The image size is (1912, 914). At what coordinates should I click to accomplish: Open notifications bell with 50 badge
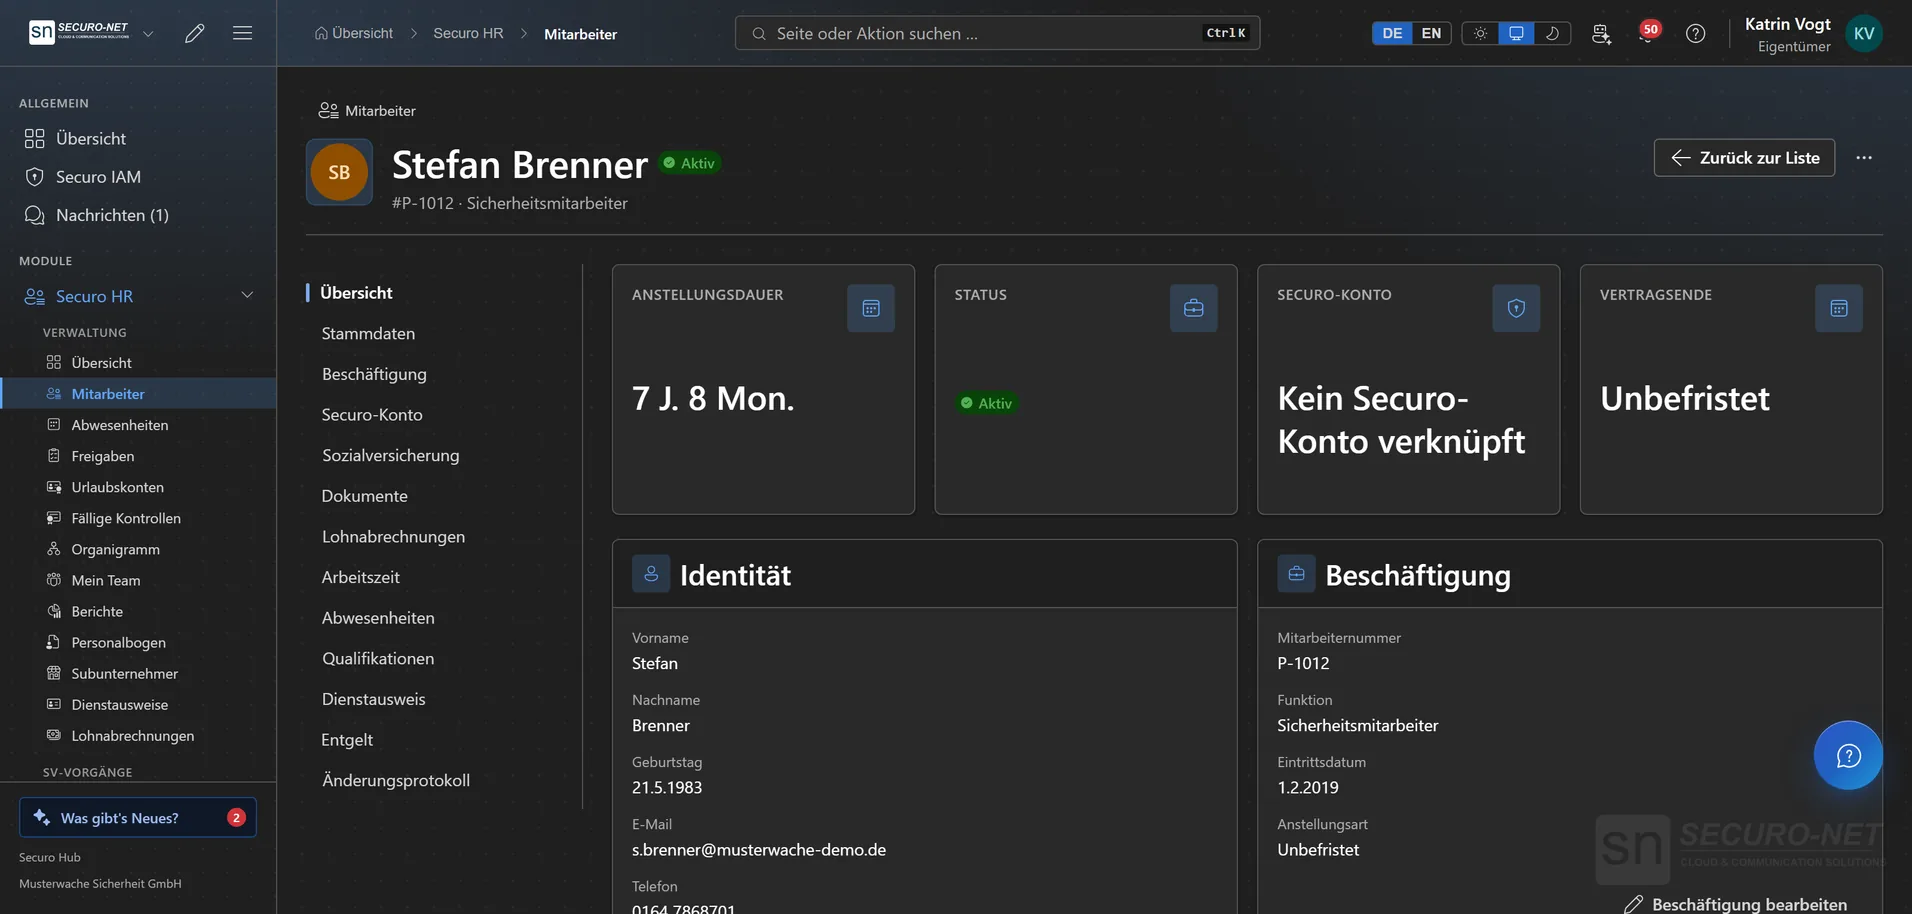pos(1648,33)
